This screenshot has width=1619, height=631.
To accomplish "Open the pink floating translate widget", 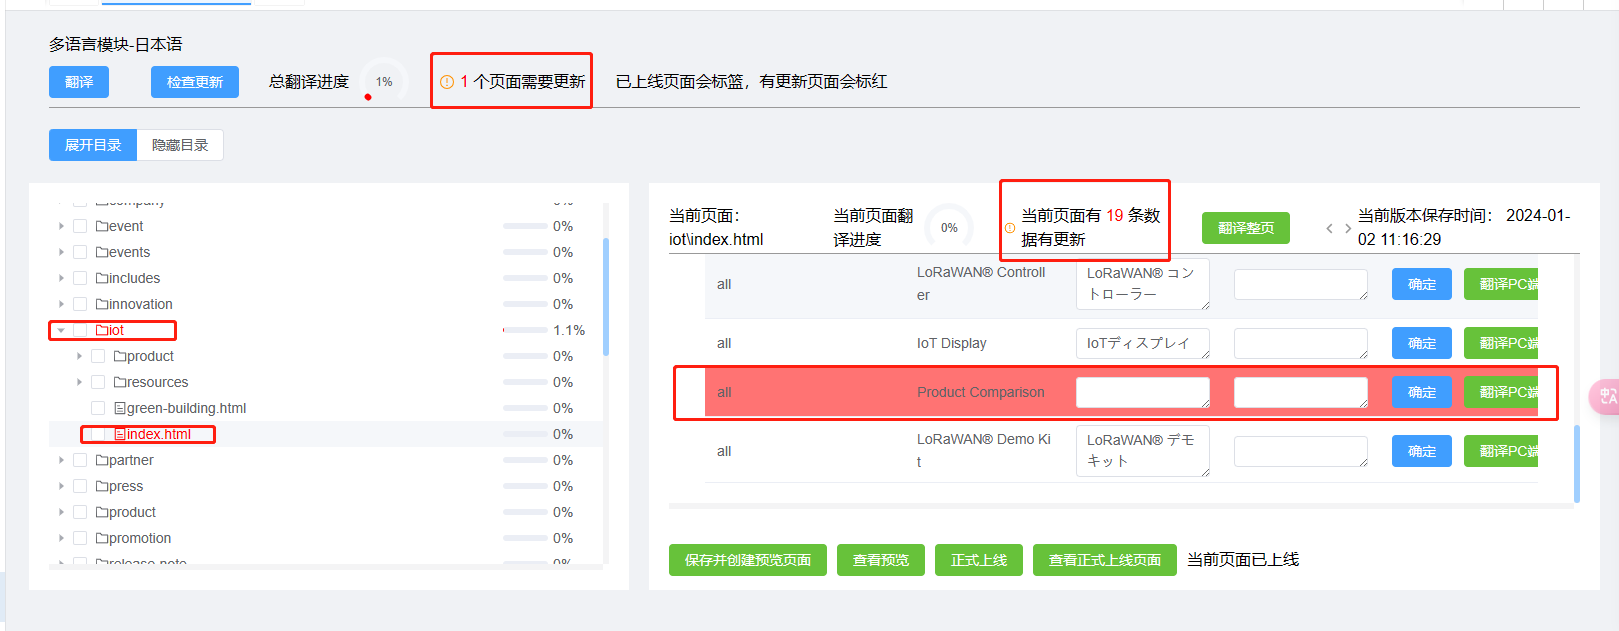I will (x=1606, y=396).
